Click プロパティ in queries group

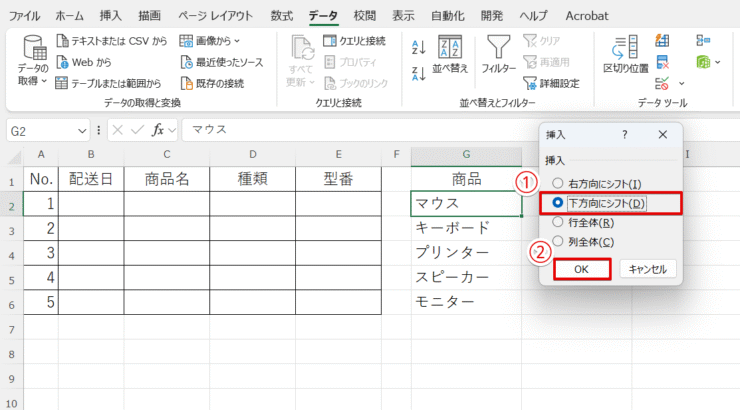[x=351, y=62]
